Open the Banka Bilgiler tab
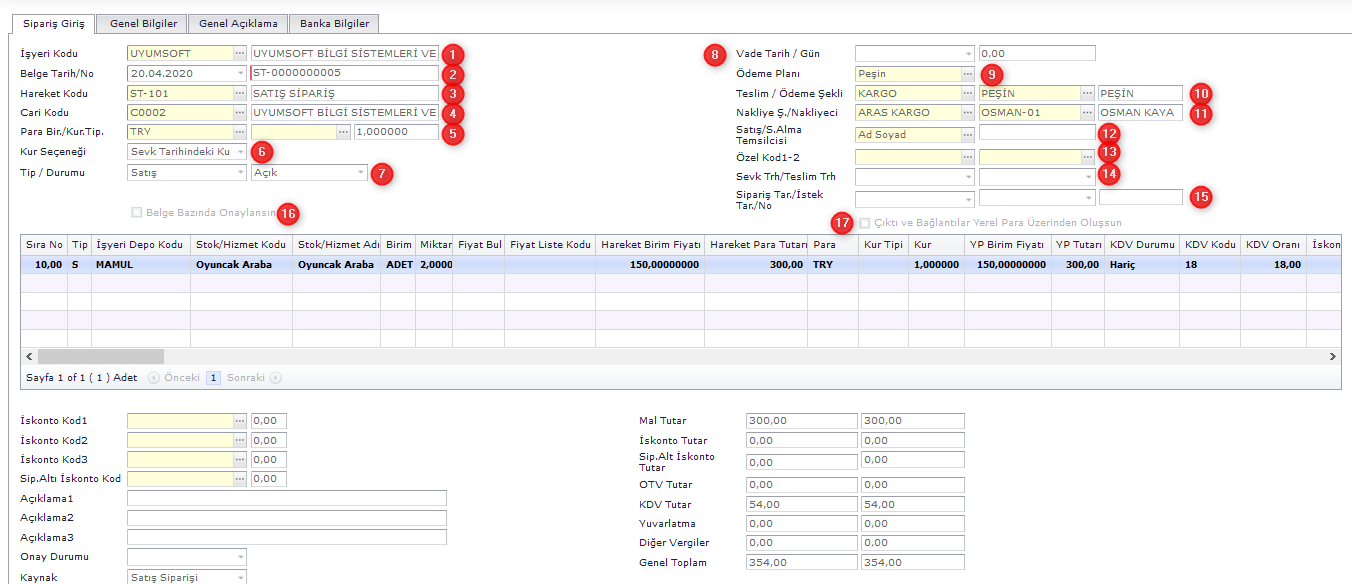 click(x=334, y=23)
